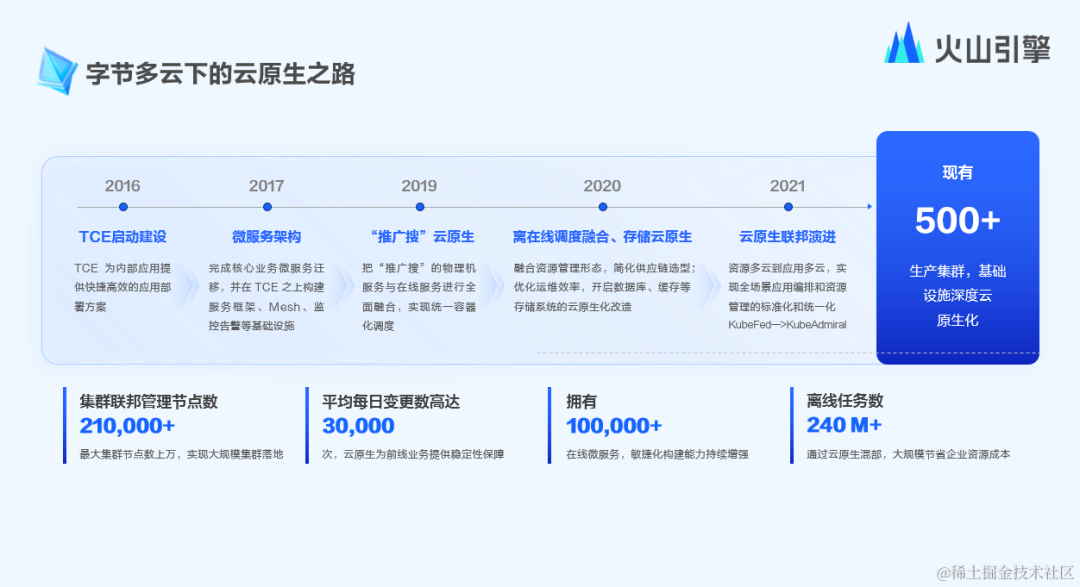Click the blue crystal icon beside the slide title
The width and height of the screenshot is (1080, 587).
[57, 71]
